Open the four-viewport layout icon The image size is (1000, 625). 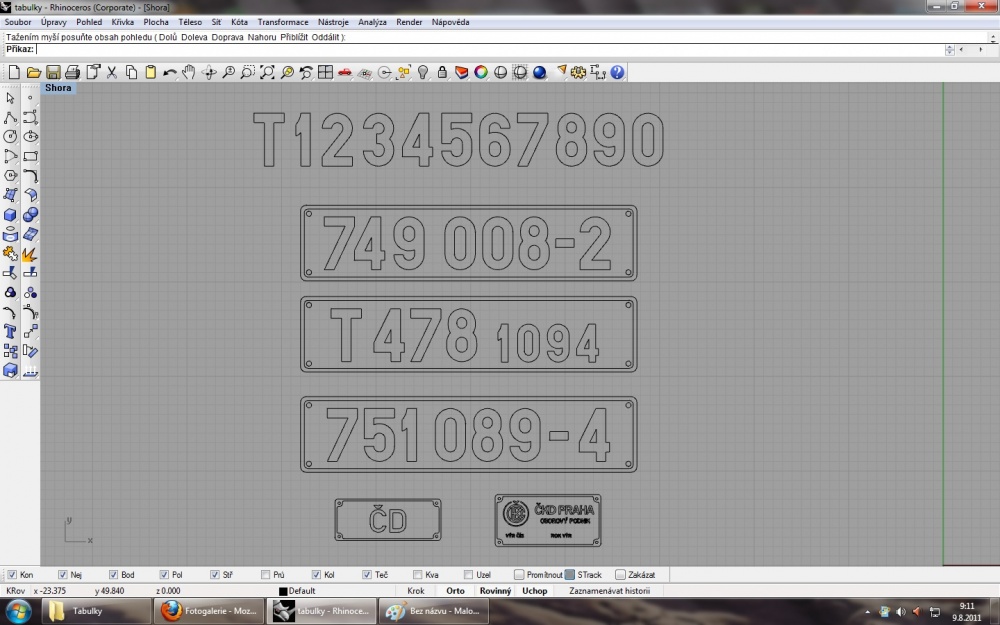(325, 72)
